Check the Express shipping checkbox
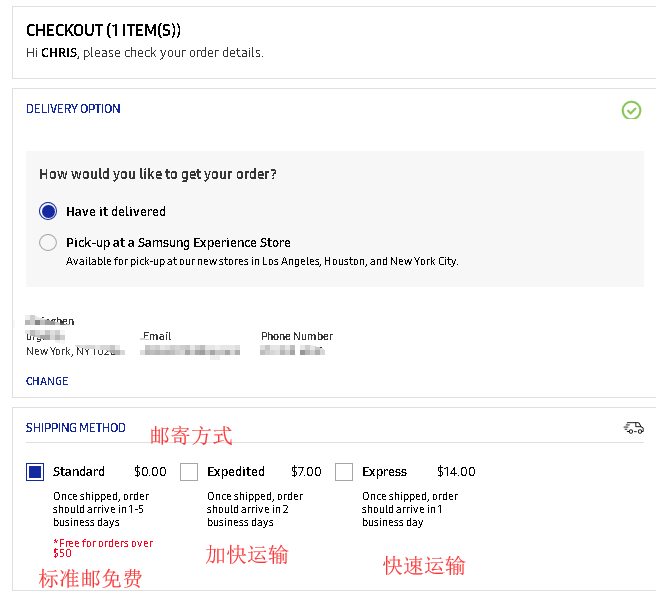656x596 pixels. pos(344,472)
